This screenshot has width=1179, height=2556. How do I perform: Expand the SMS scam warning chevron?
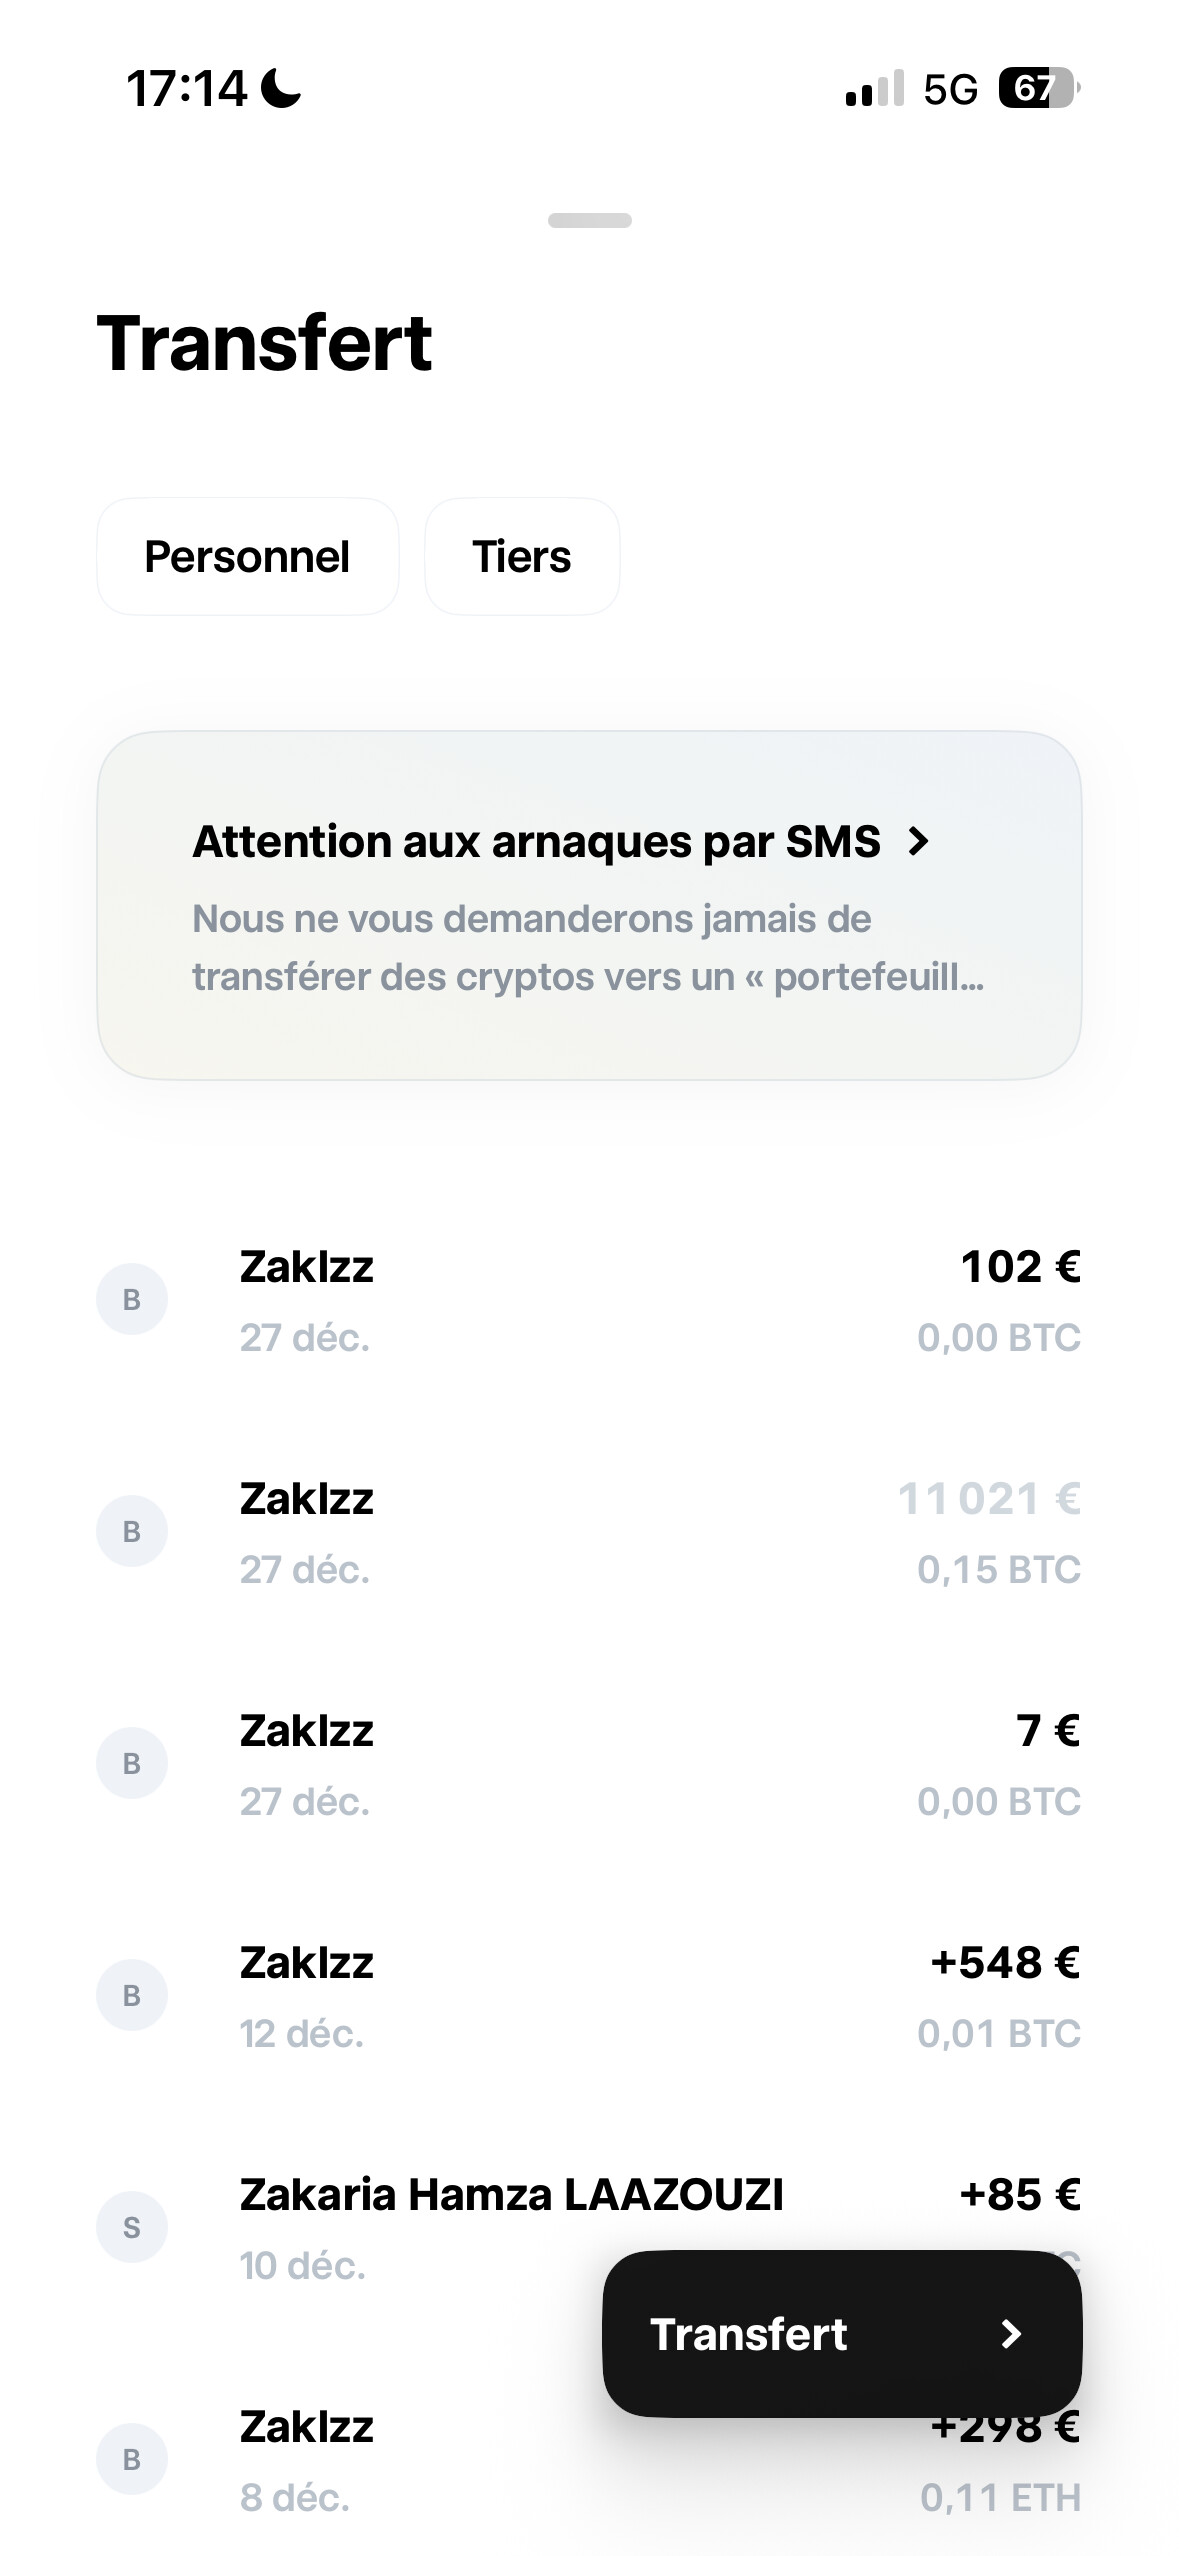tap(918, 842)
